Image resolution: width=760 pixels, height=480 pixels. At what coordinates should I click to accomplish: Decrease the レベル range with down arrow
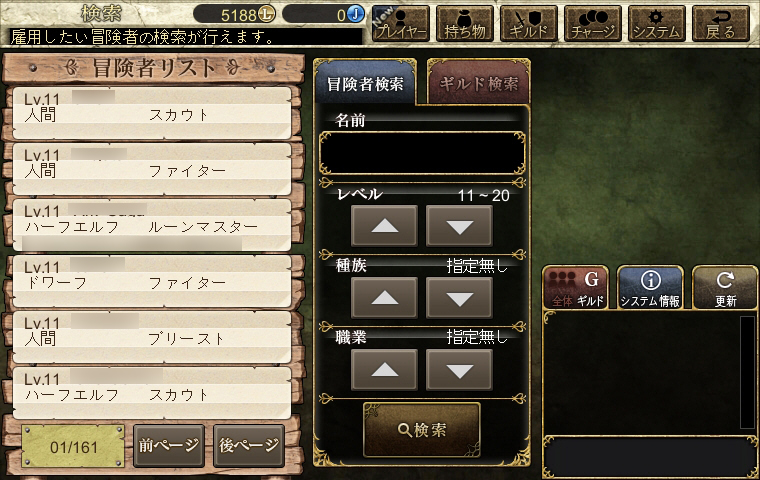click(x=459, y=226)
